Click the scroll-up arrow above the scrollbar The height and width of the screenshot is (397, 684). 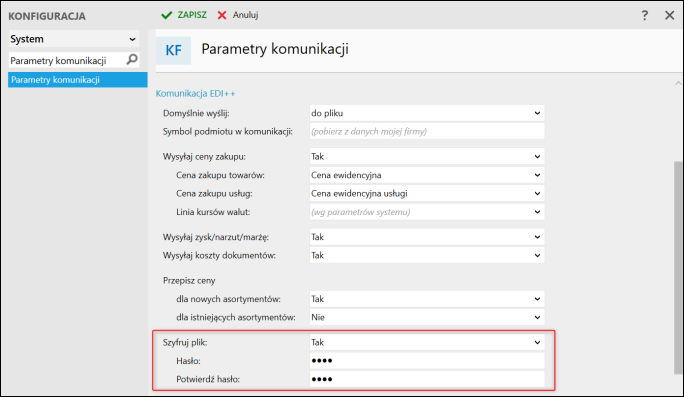[x=678, y=83]
